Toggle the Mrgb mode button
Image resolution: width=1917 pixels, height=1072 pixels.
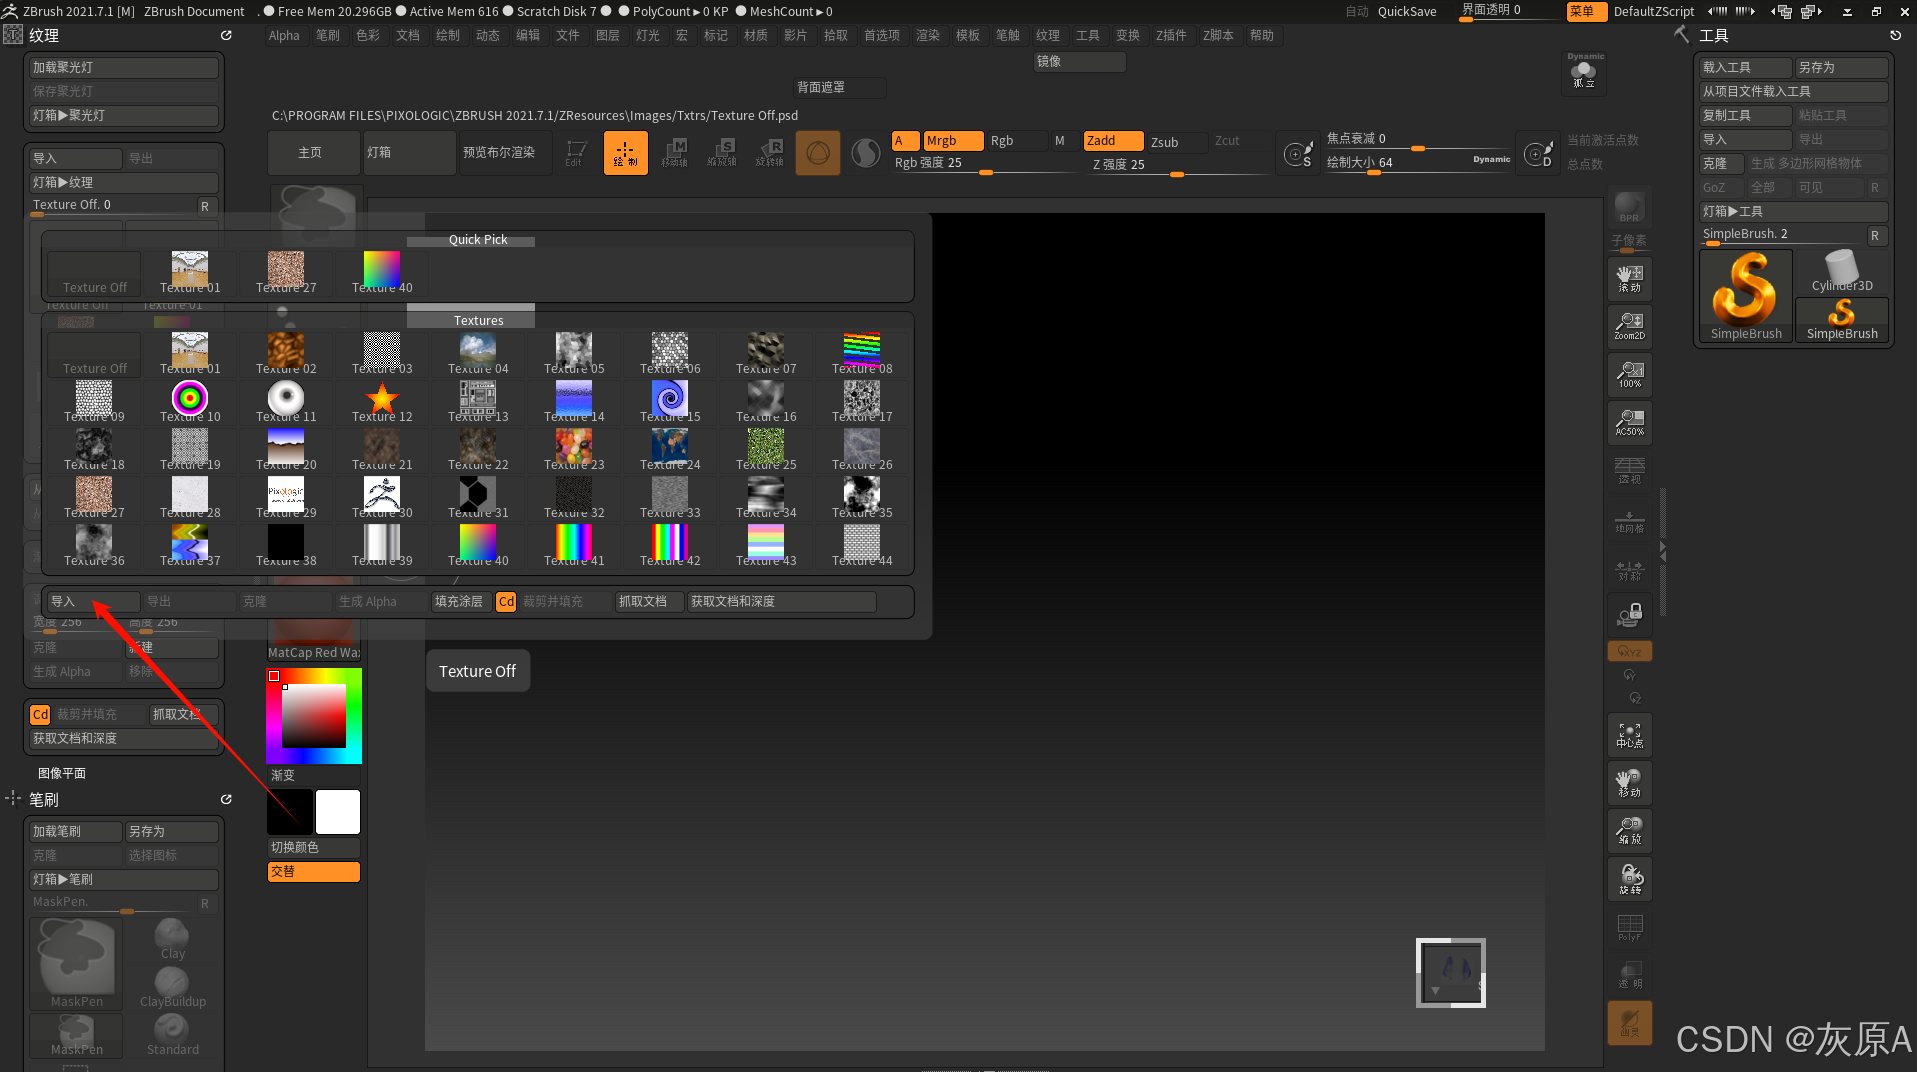point(953,141)
